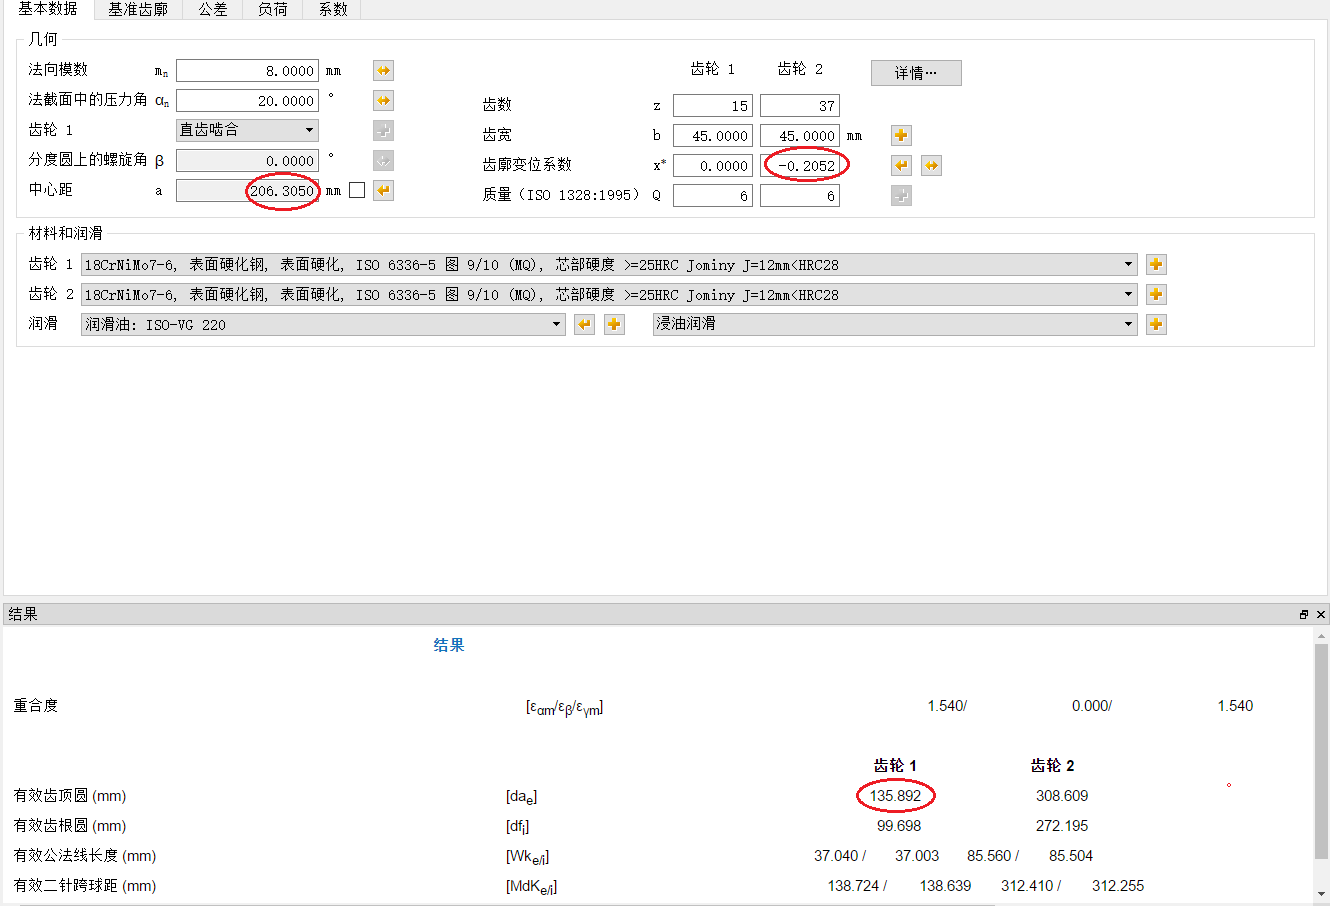Click 有效齿根圆 value 272.195
Image resolution: width=1331 pixels, height=906 pixels.
[x=1062, y=826]
